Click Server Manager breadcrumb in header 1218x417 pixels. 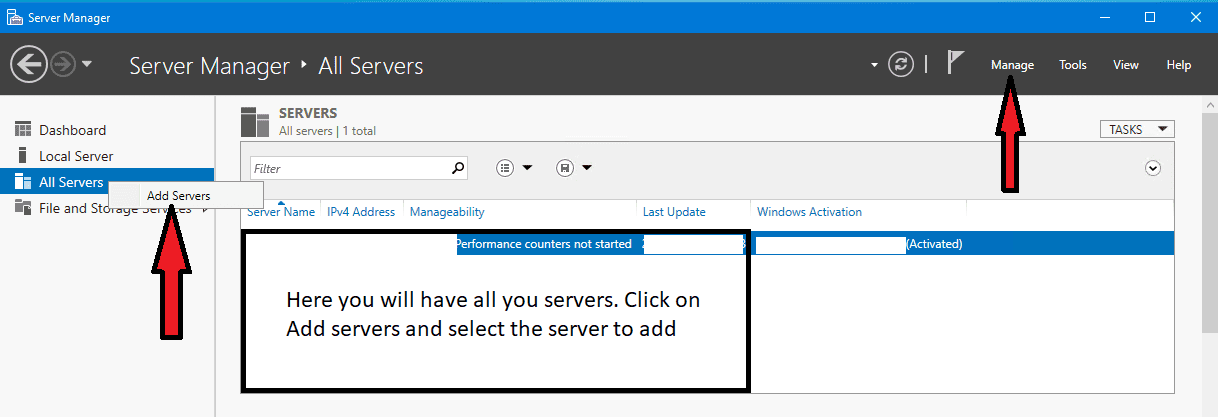(x=210, y=66)
